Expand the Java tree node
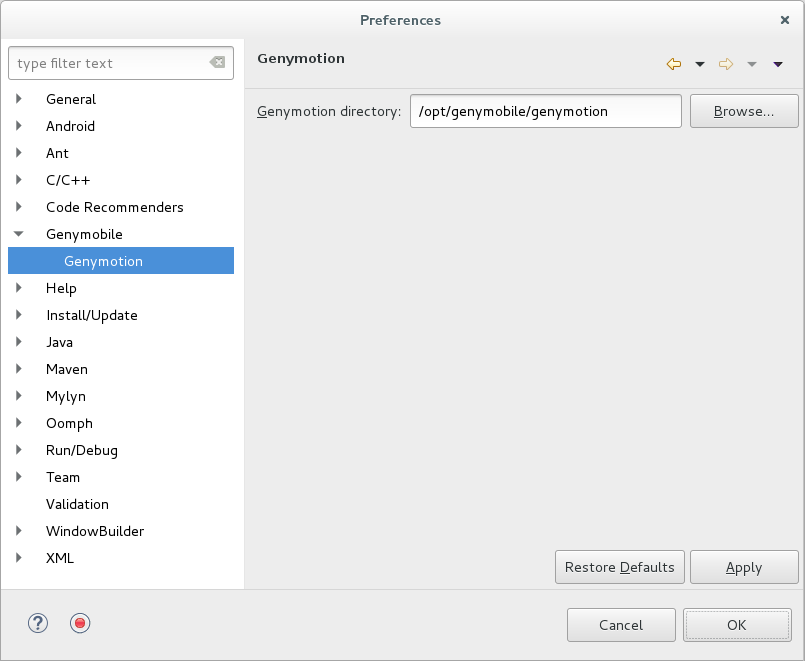Image resolution: width=805 pixels, height=661 pixels. [x=19, y=342]
